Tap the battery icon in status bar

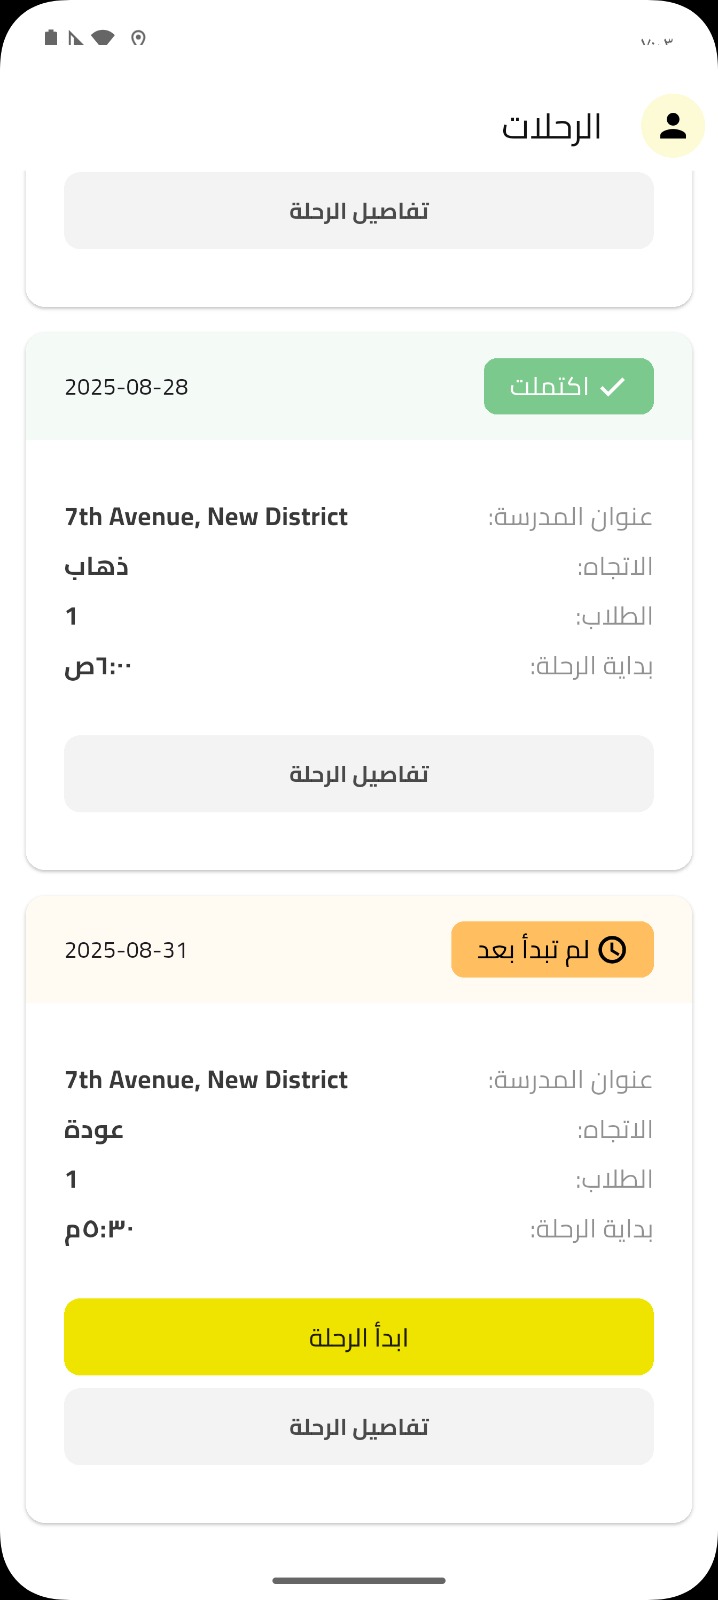click(51, 38)
